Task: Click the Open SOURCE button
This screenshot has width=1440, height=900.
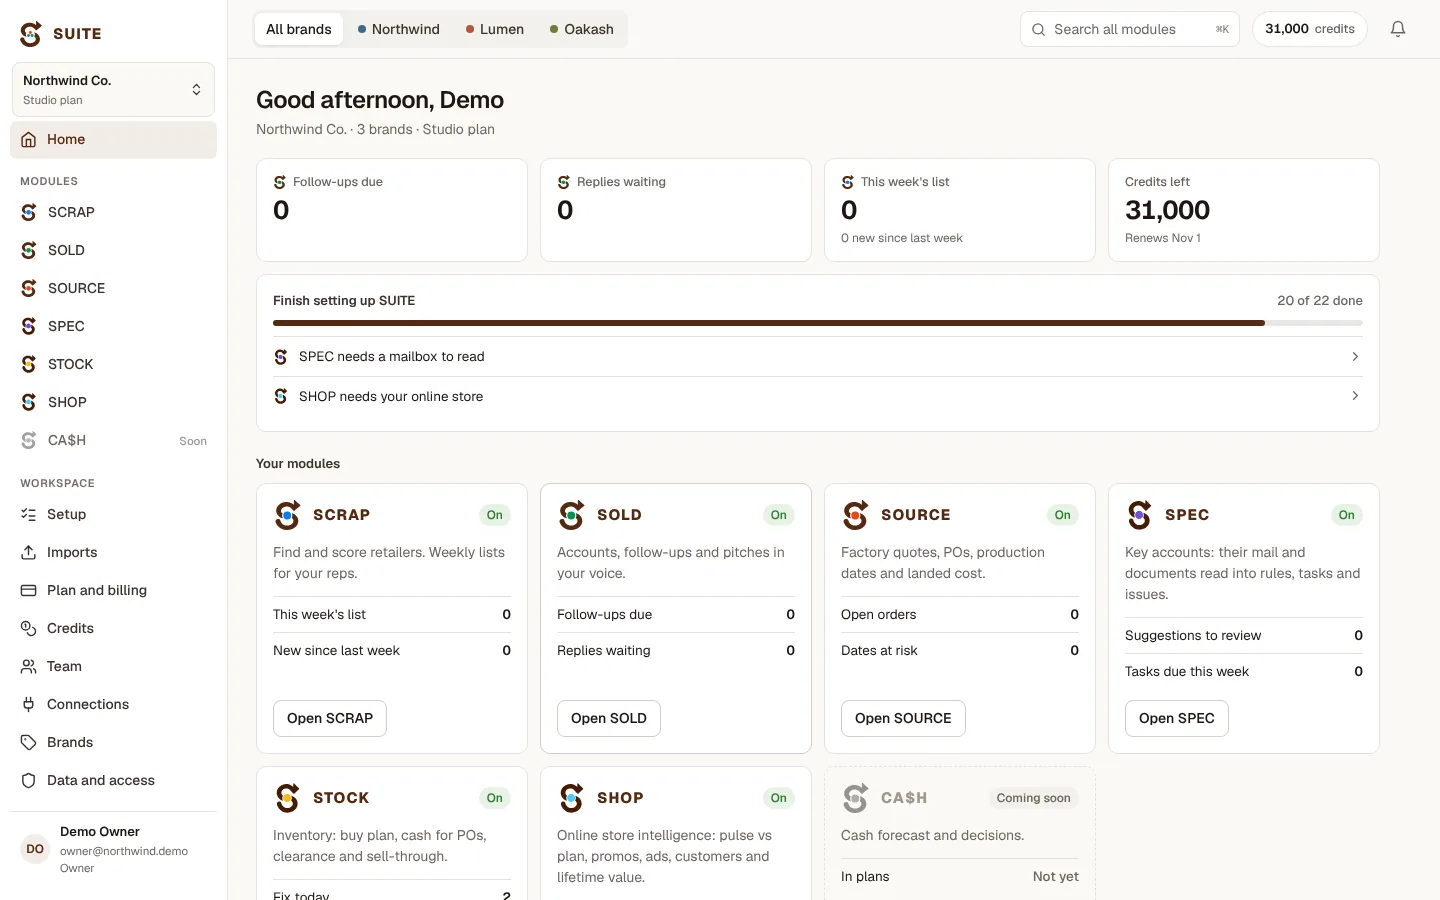Action: click(903, 718)
